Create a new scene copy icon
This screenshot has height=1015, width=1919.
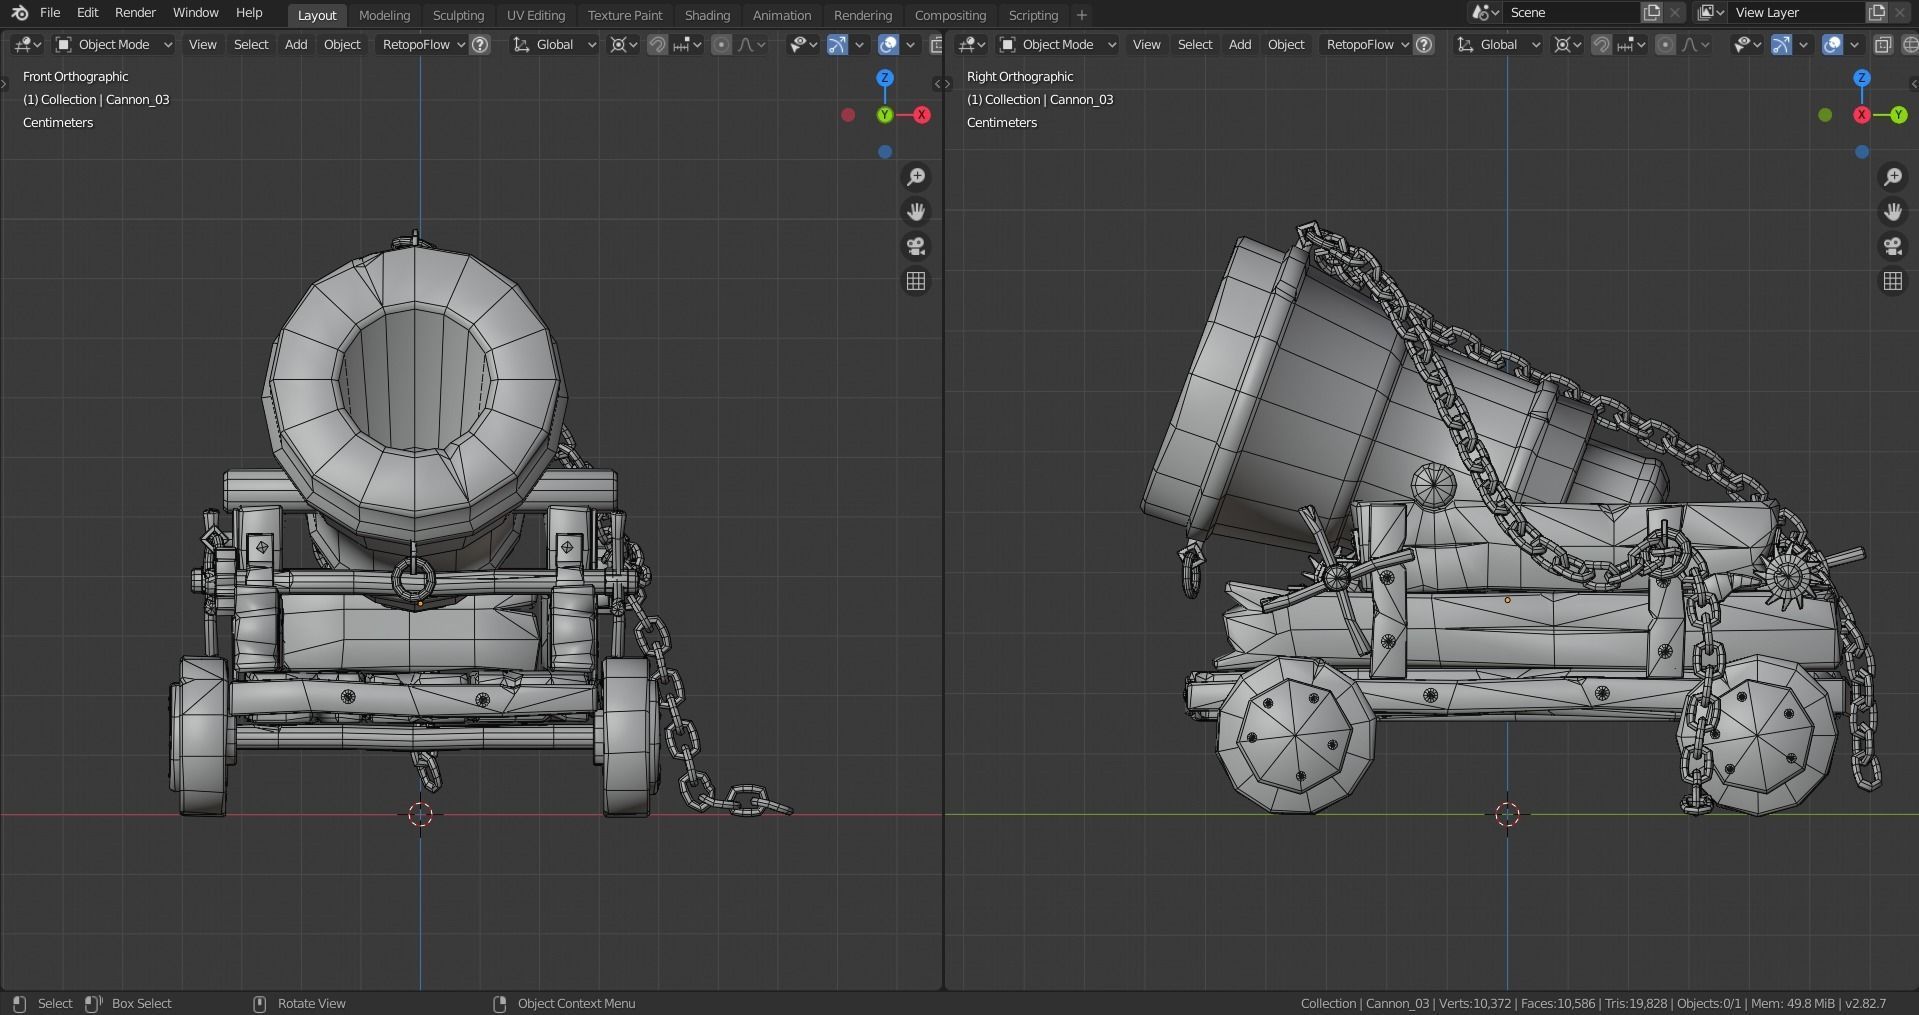(1652, 13)
